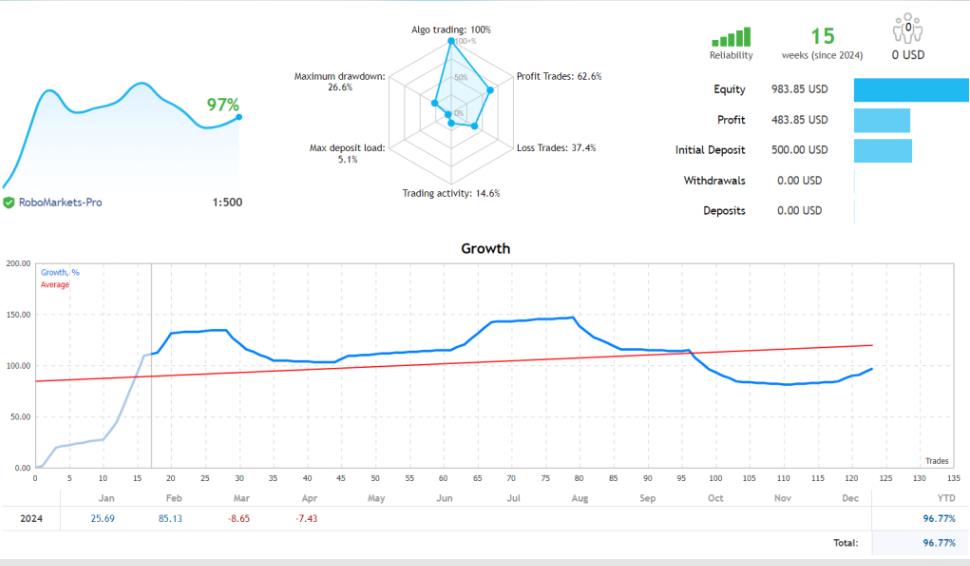Screen dimensions: 970x566
Task: Open the RoboMarkets-Pro broker link
Action: [x=59, y=202]
